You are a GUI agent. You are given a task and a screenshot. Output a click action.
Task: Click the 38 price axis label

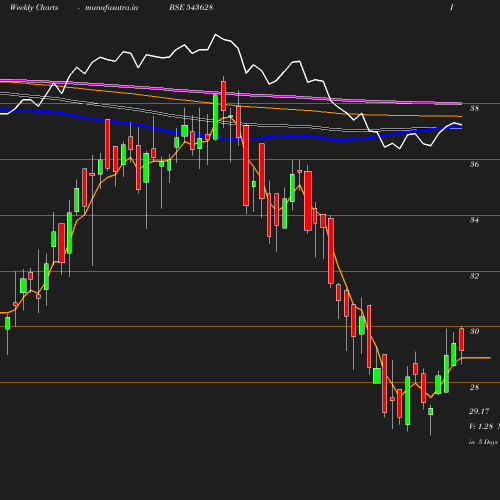[x=474, y=108]
